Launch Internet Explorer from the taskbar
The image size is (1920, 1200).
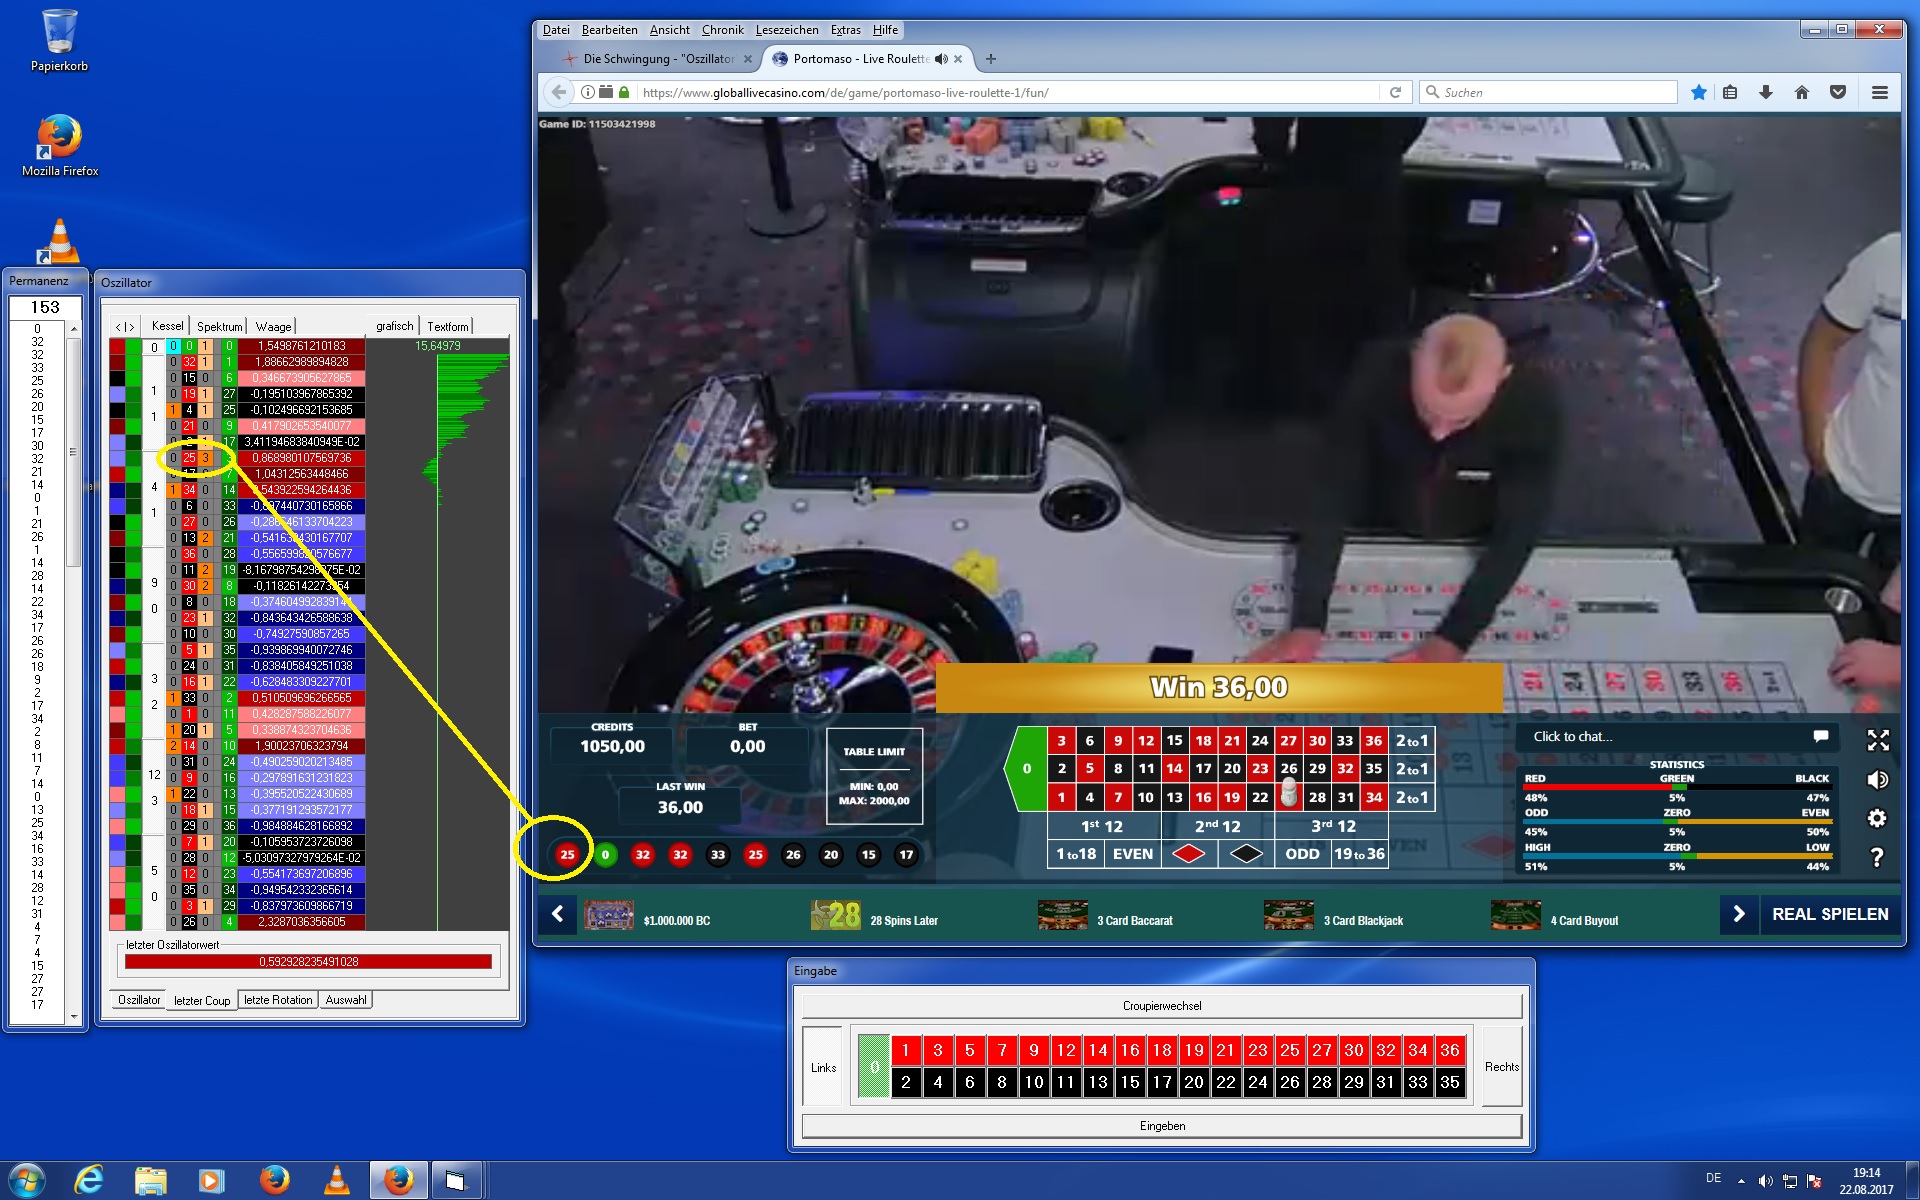(89, 1181)
